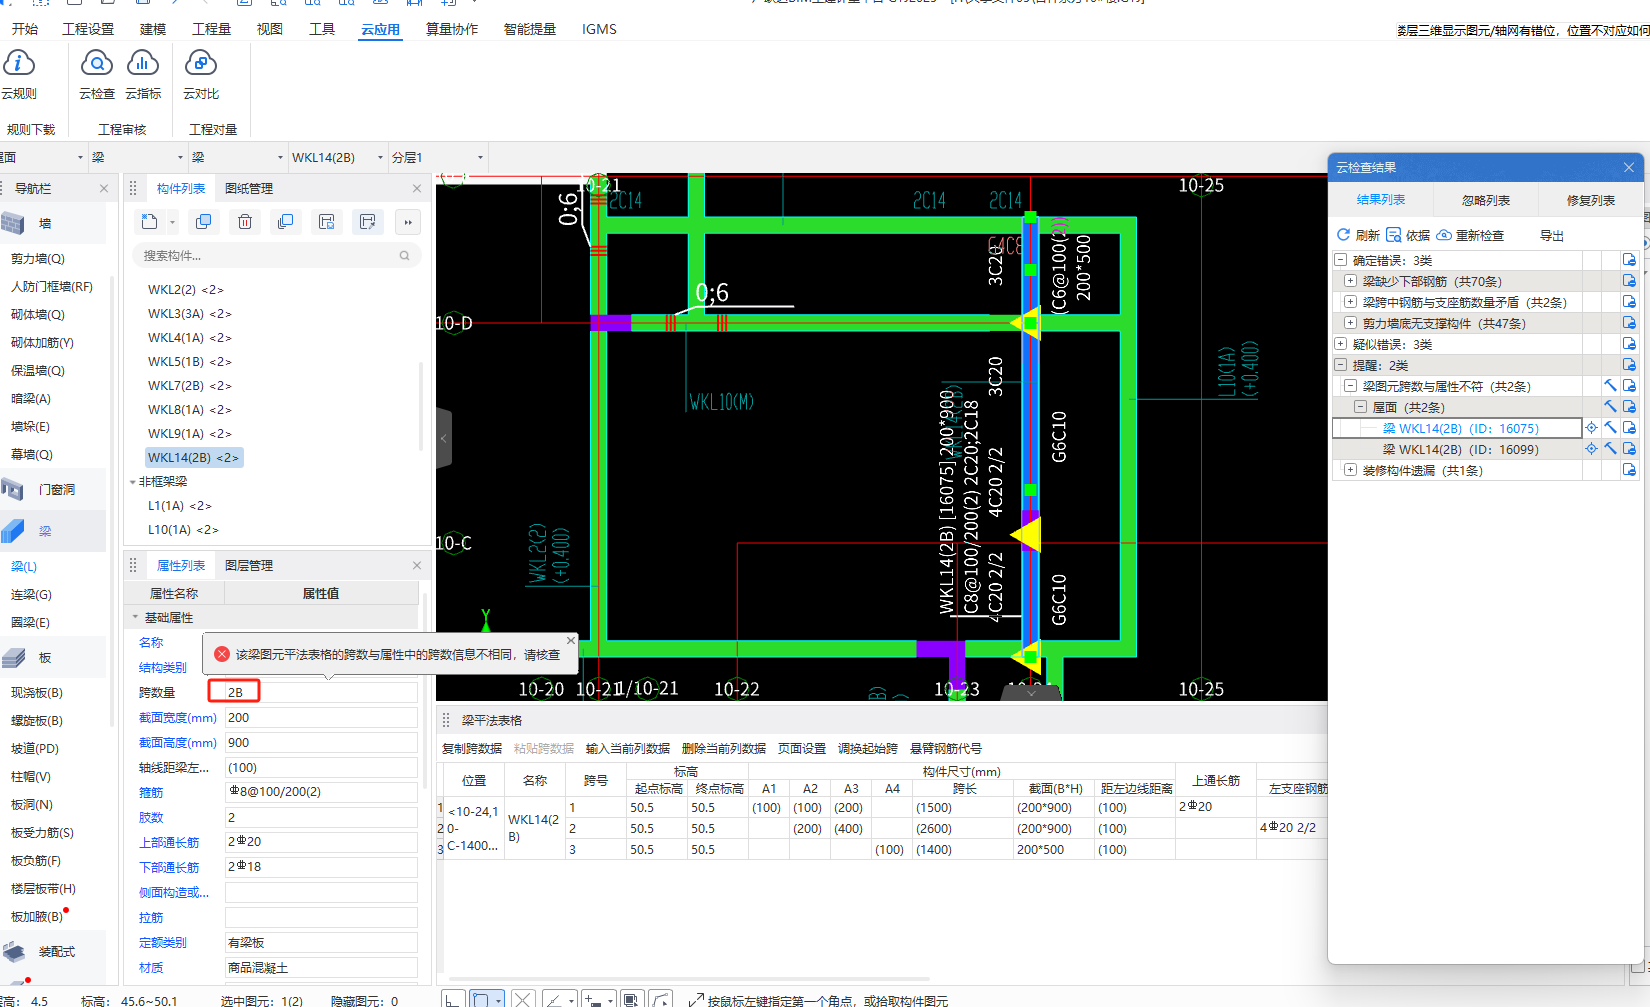Expand the 剪力墙底无支撑构件 (共47条) node
This screenshot has width=1650, height=1007.
click(1350, 323)
